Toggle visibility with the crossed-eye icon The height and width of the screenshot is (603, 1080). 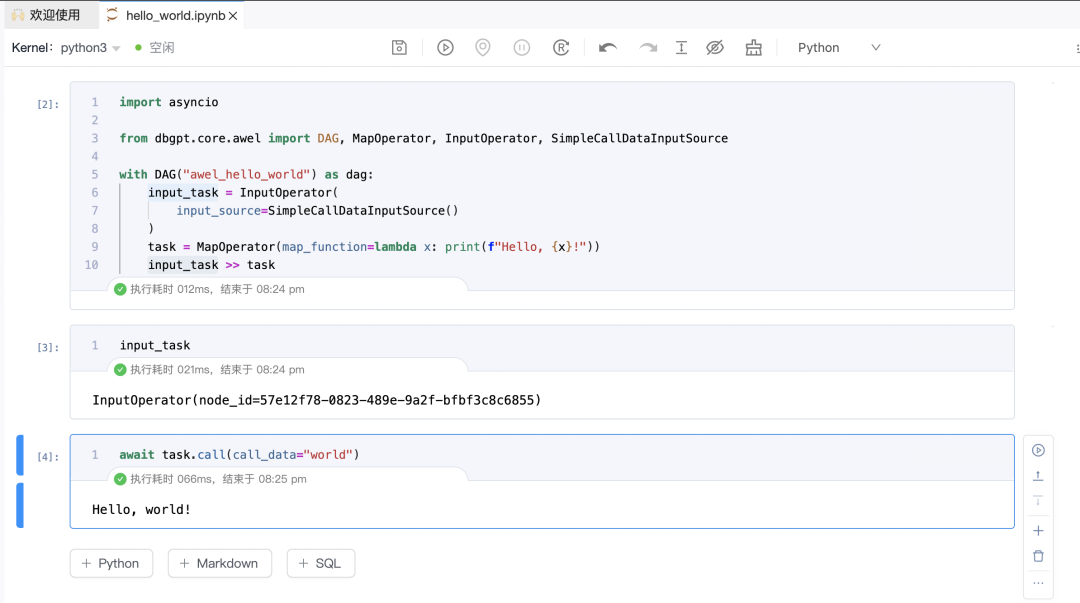(714, 48)
